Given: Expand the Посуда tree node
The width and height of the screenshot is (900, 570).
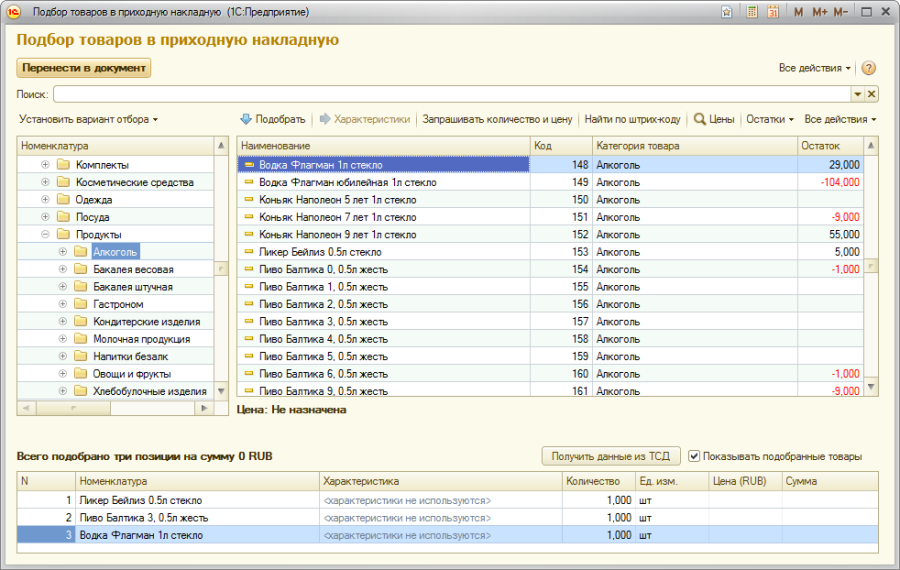Looking at the screenshot, I should (45, 217).
